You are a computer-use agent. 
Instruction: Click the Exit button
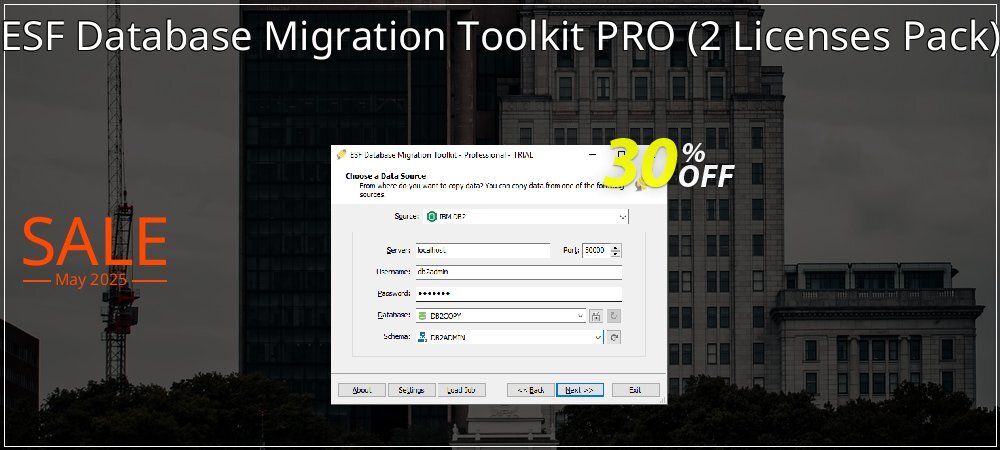635,389
